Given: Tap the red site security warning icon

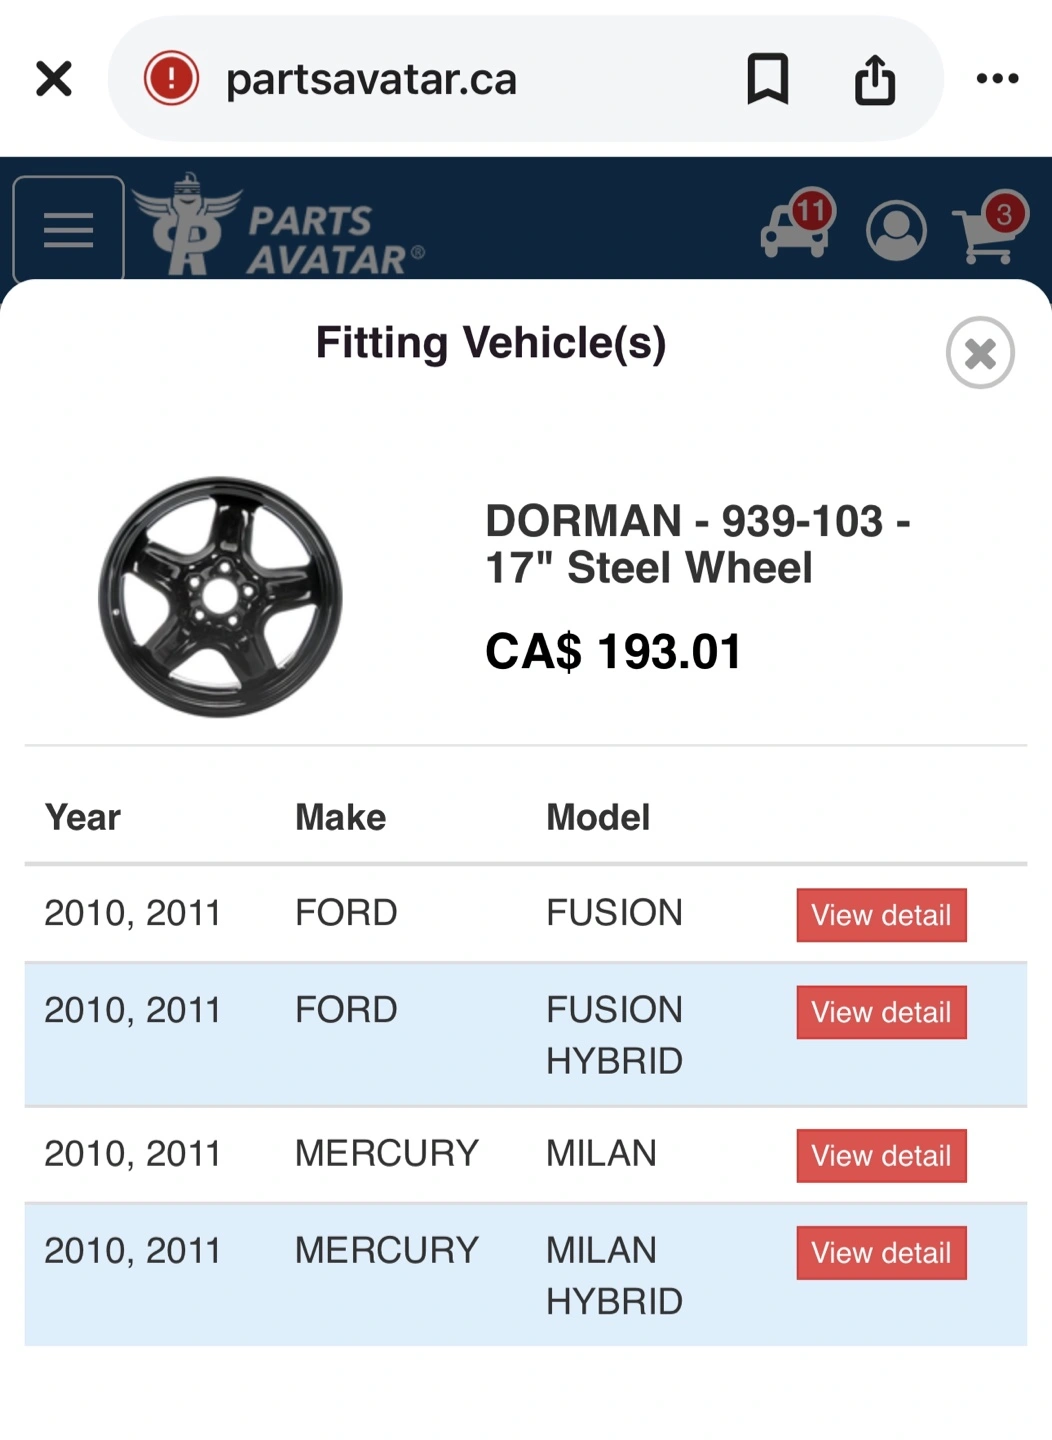Looking at the screenshot, I should click(171, 78).
